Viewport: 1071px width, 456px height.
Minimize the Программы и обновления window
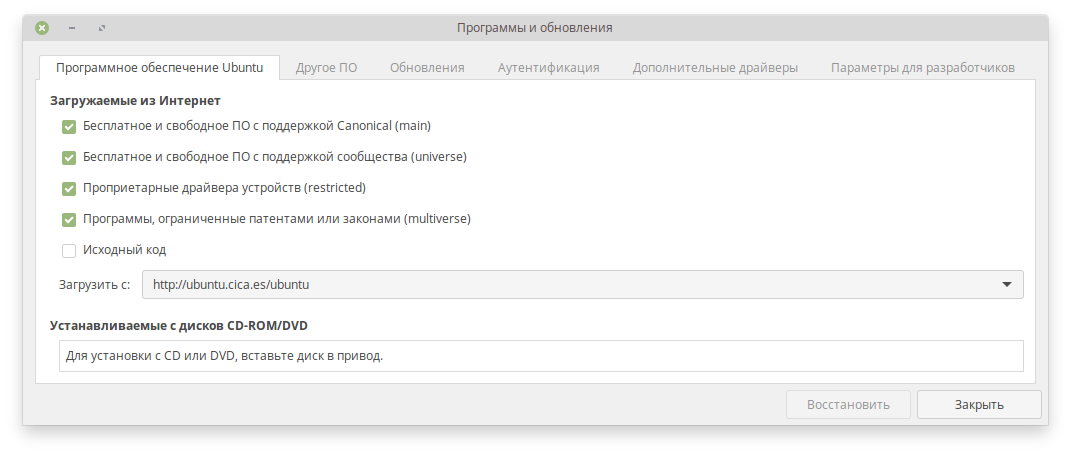tap(72, 28)
